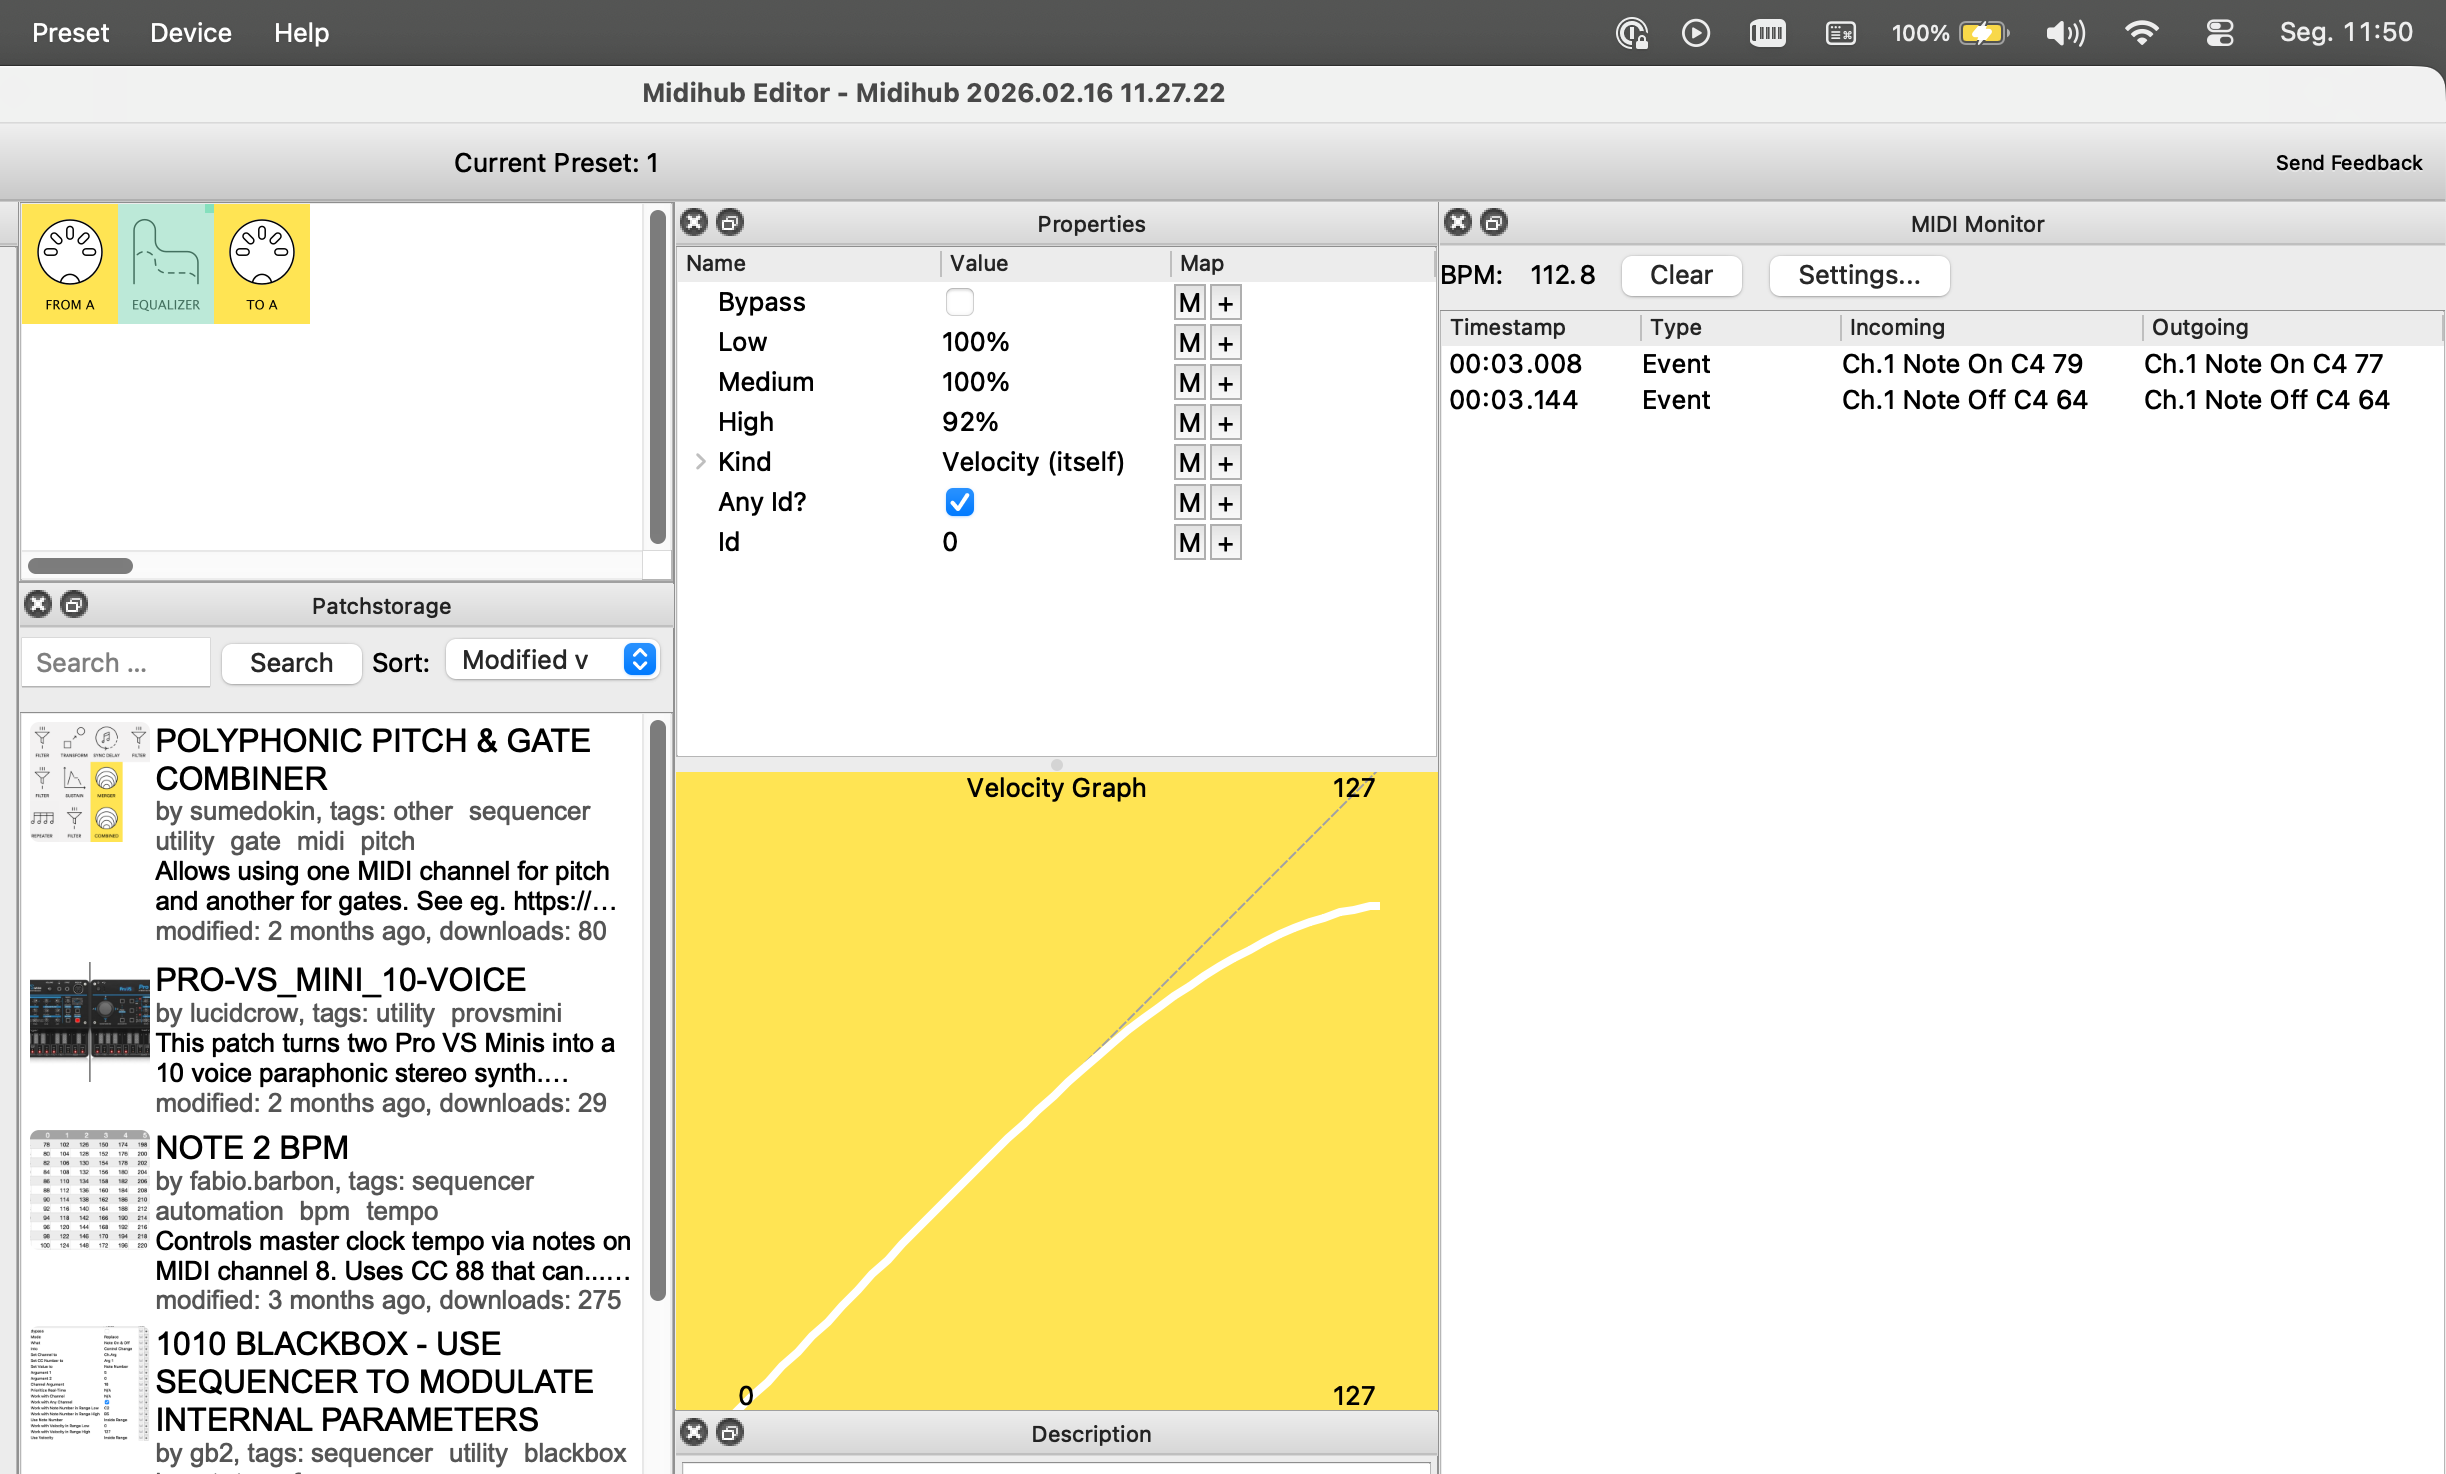Click the pipeline horizontal scrollbar

[80, 566]
